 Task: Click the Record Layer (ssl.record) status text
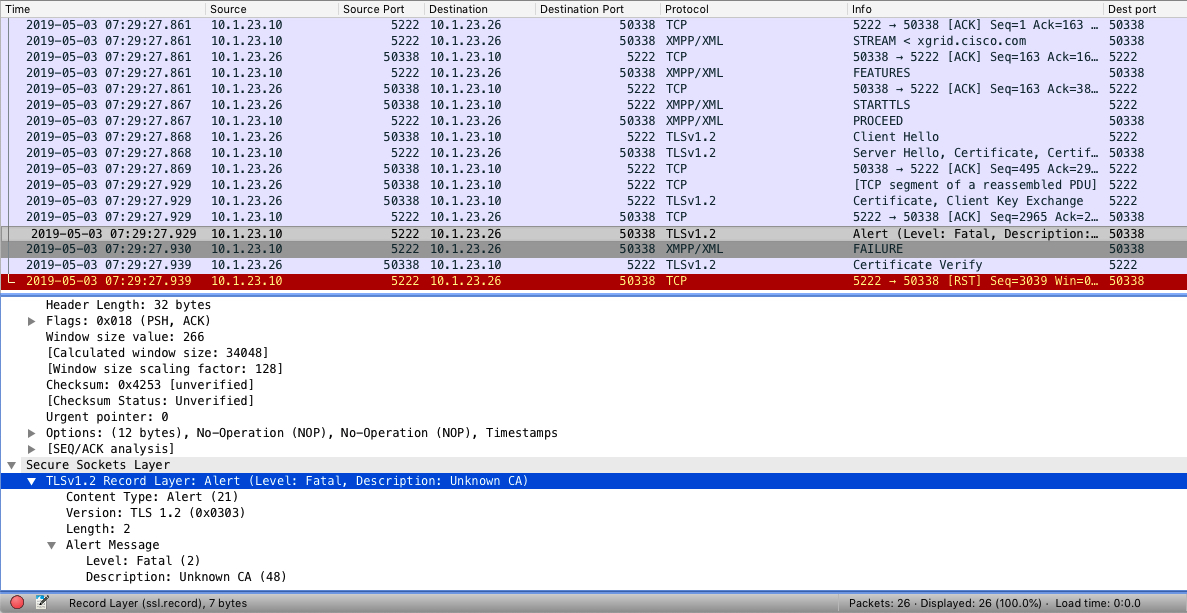[157, 603]
